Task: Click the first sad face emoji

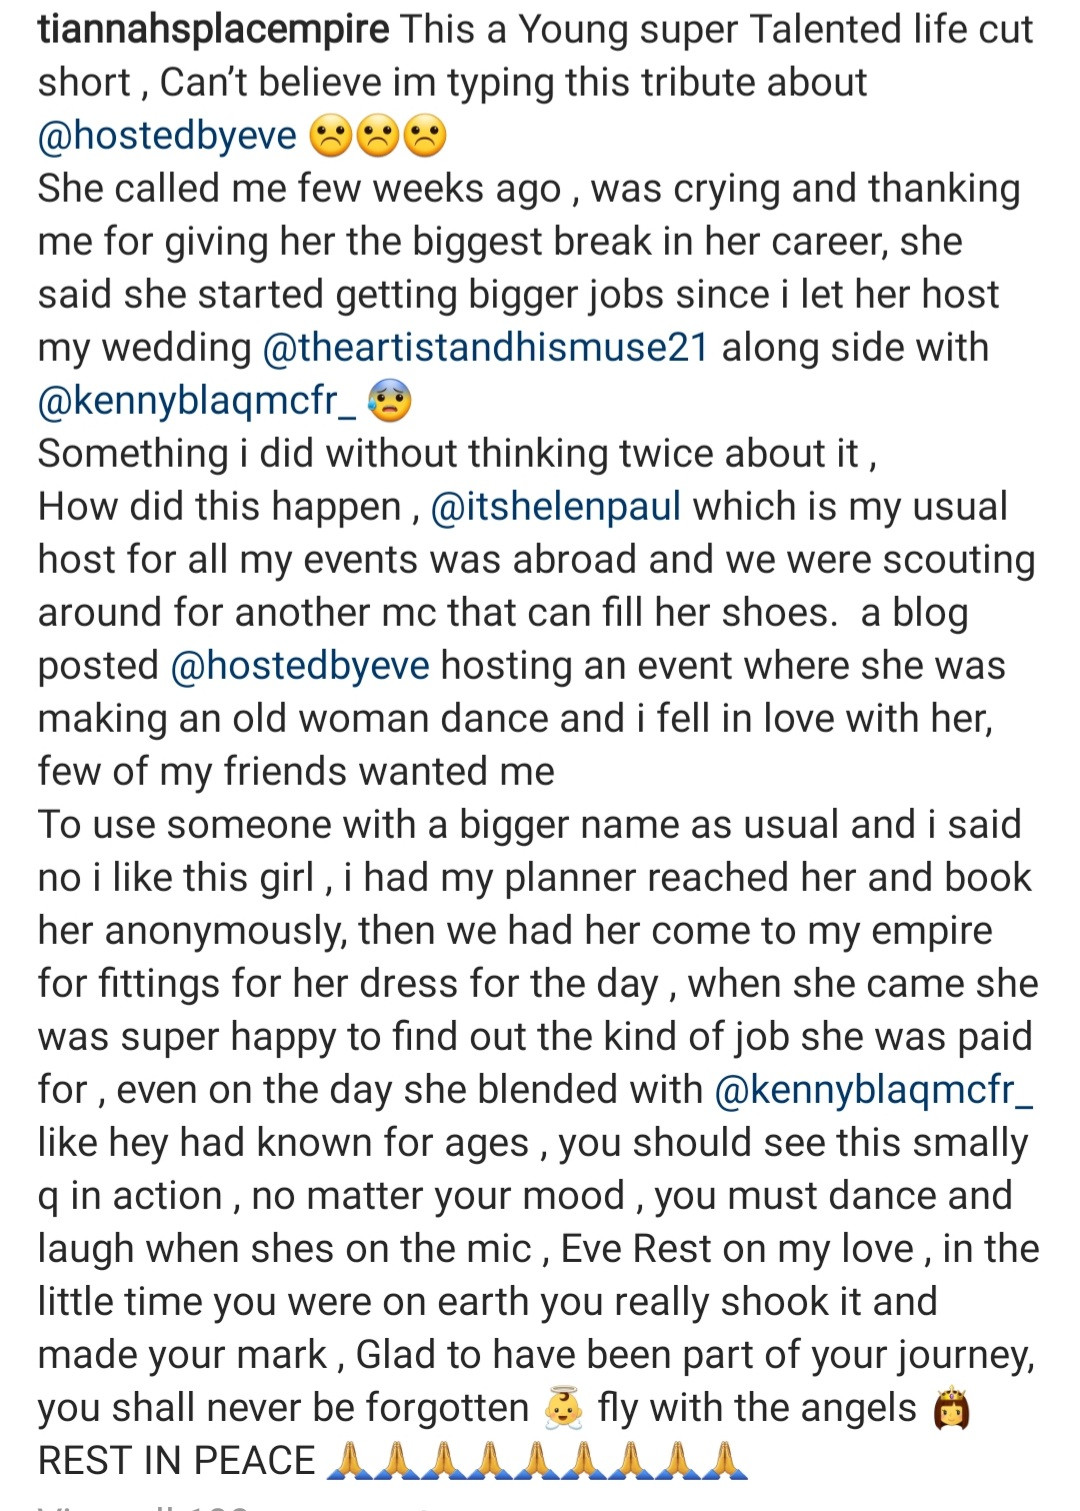Action: pyautogui.click(x=331, y=137)
